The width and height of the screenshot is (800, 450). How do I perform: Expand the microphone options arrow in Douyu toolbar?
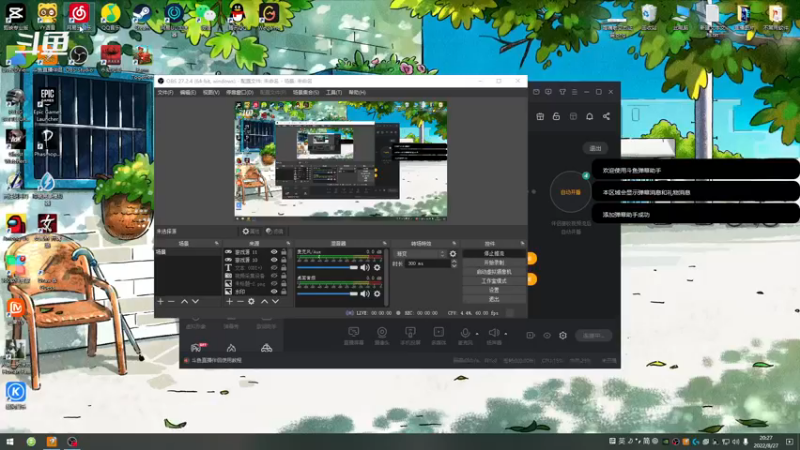coord(477,334)
